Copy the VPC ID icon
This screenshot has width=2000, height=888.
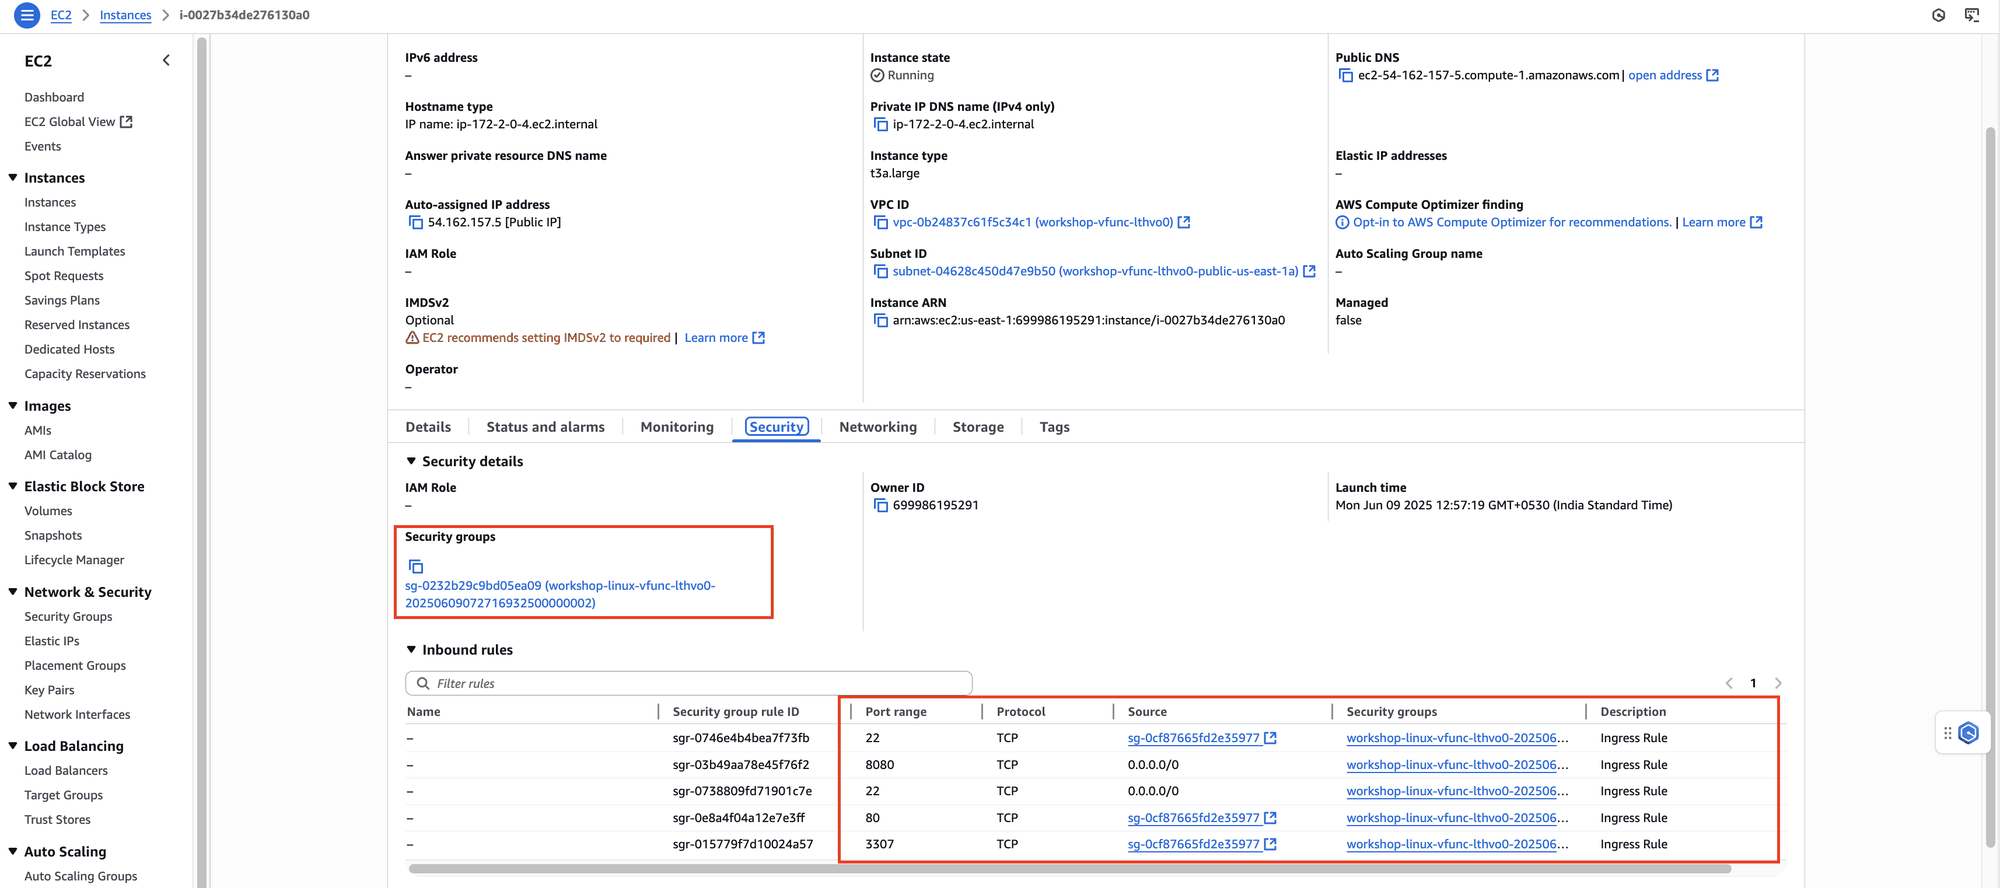880,223
